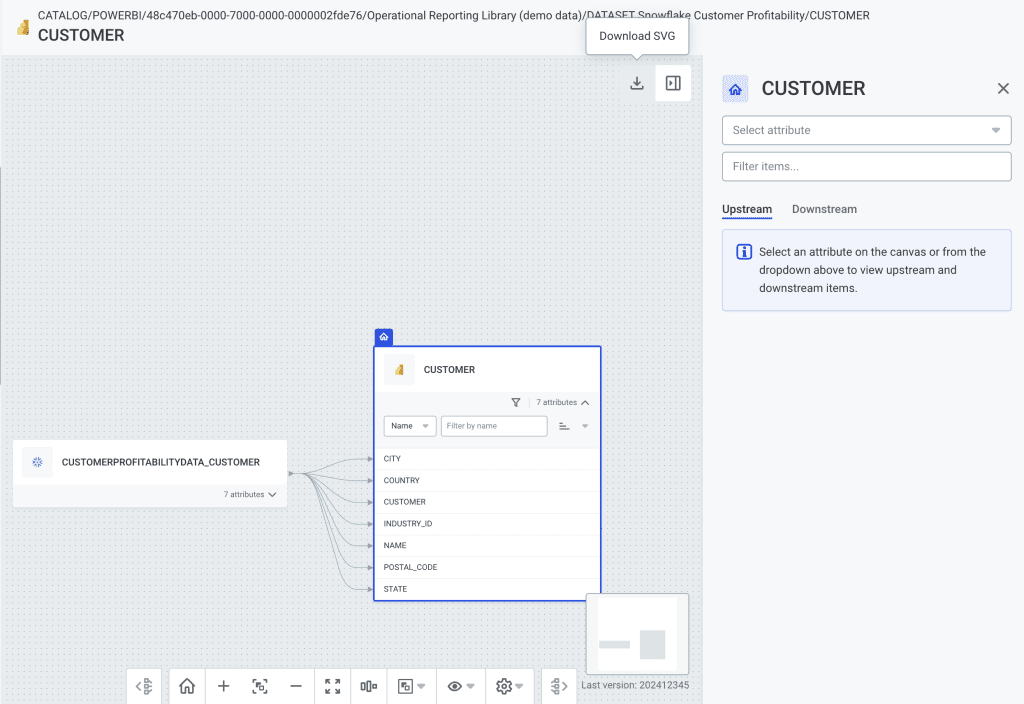
Task: Click the Filter items input field
Action: 866,166
